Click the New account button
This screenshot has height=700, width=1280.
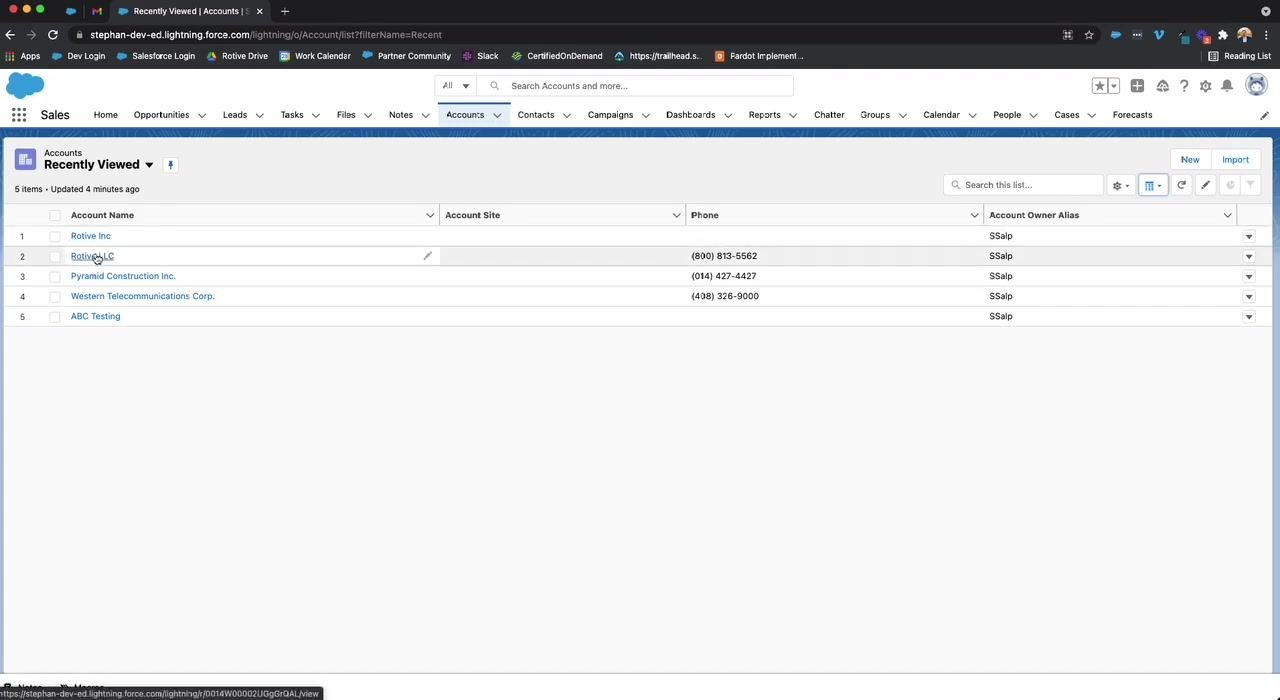point(1190,160)
